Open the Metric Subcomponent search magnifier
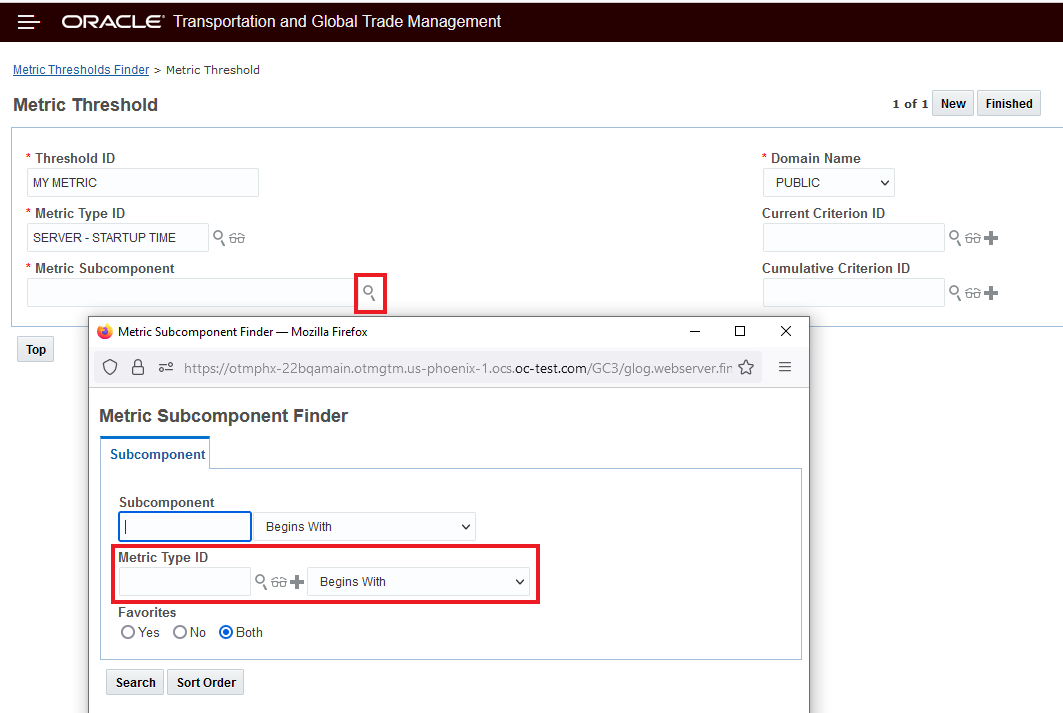This screenshot has height=713, width=1063. (369, 293)
